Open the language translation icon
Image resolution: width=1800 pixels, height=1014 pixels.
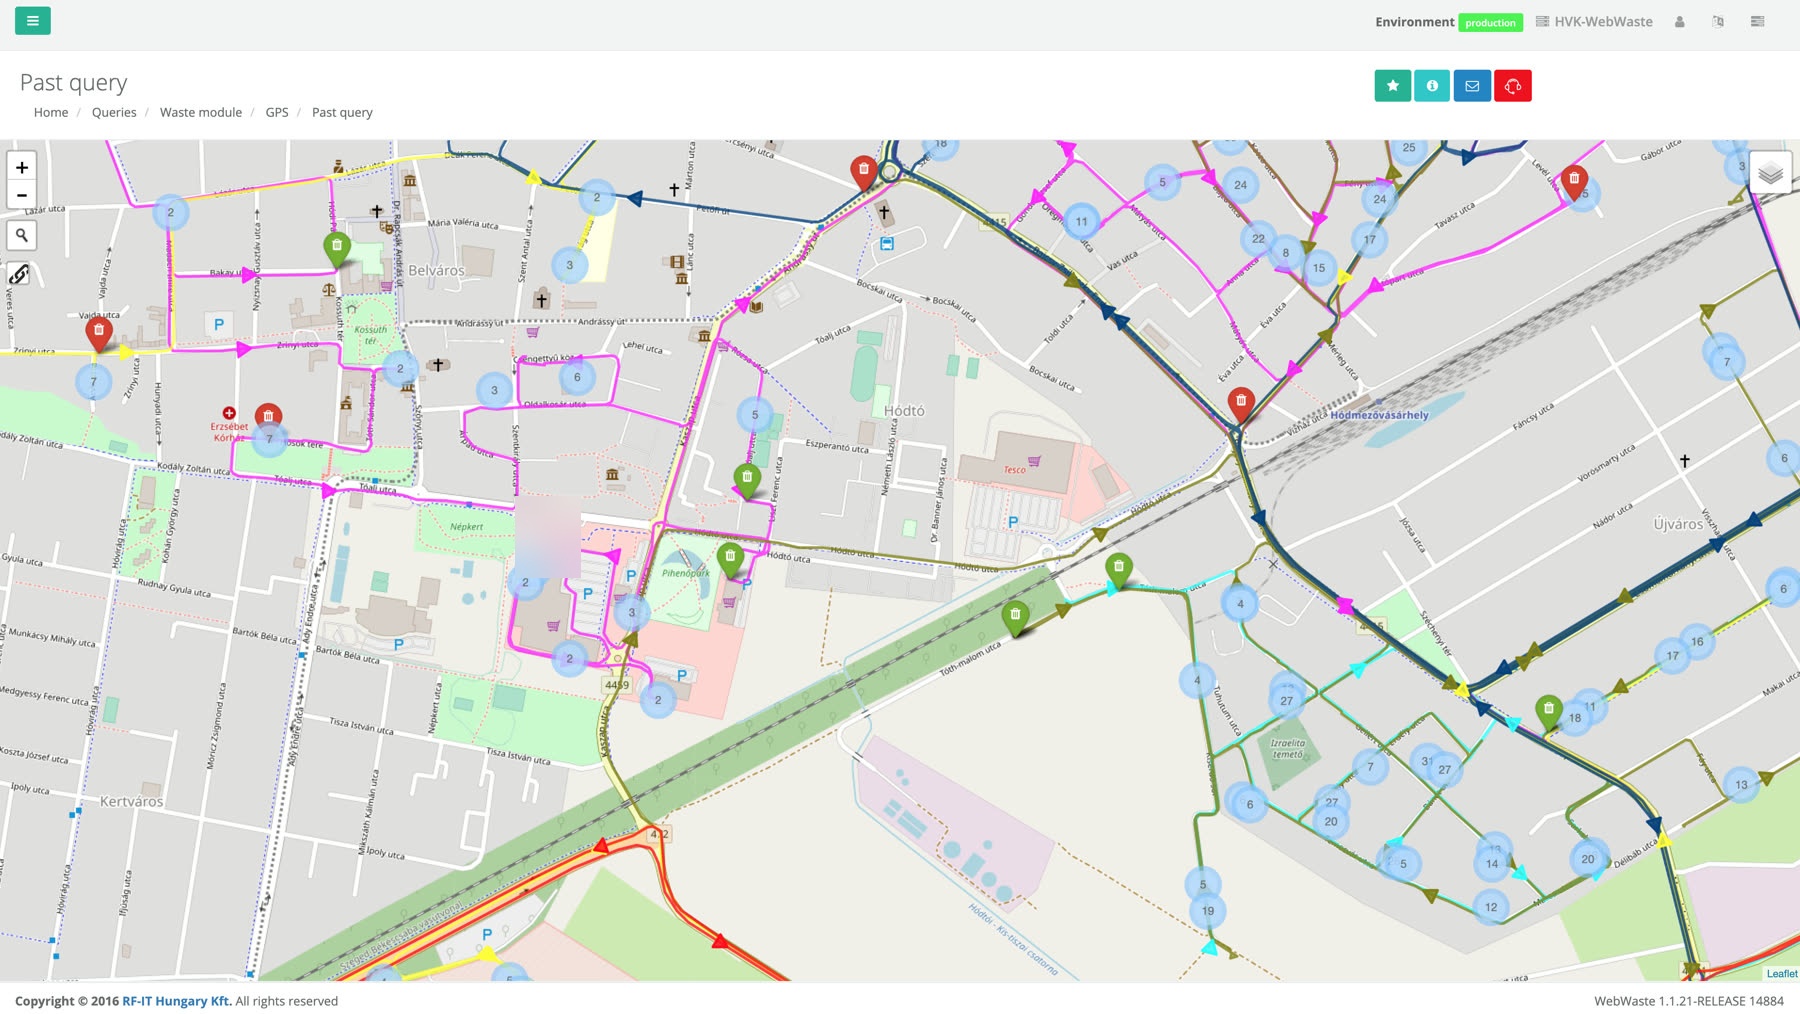(x=1718, y=22)
